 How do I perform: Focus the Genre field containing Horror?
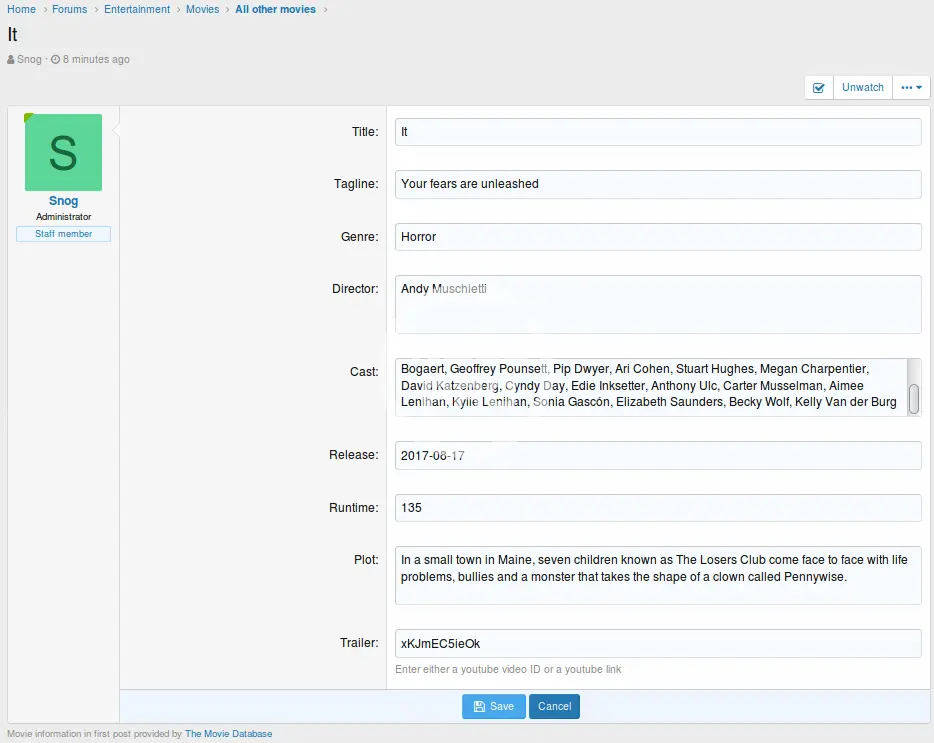(x=657, y=237)
